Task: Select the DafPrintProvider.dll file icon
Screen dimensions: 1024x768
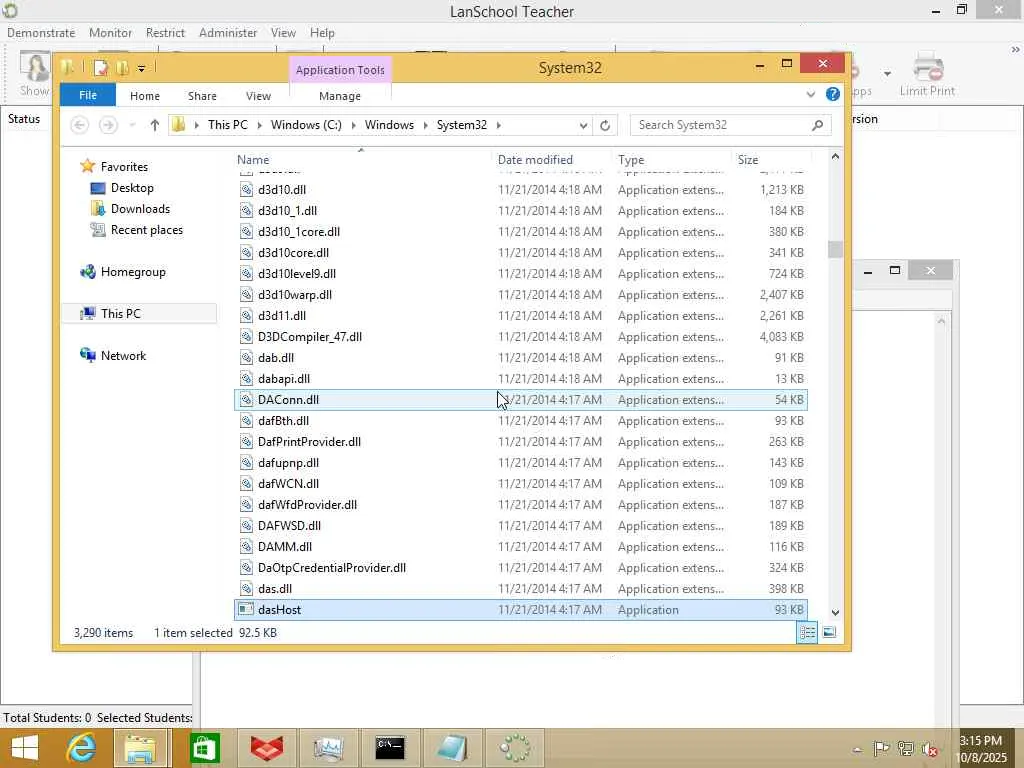Action: [246, 441]
